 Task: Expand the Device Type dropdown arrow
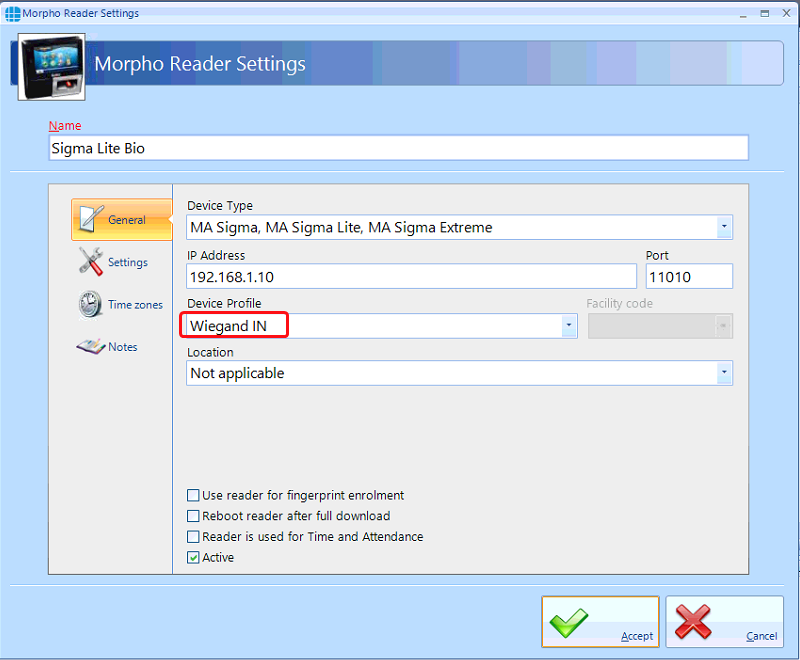pyautogui.click(x=724, y=227)
